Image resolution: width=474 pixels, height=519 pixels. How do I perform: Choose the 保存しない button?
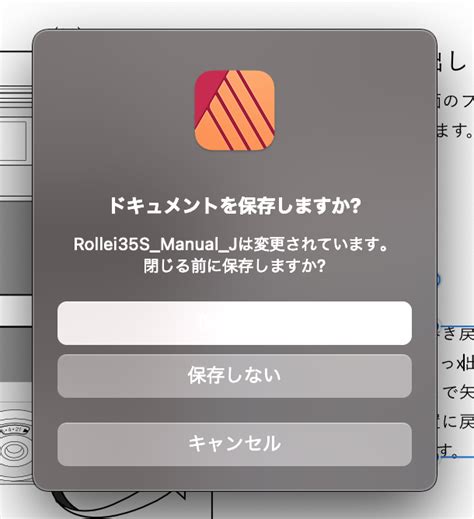pyautogui.click(x=234, y=376)
